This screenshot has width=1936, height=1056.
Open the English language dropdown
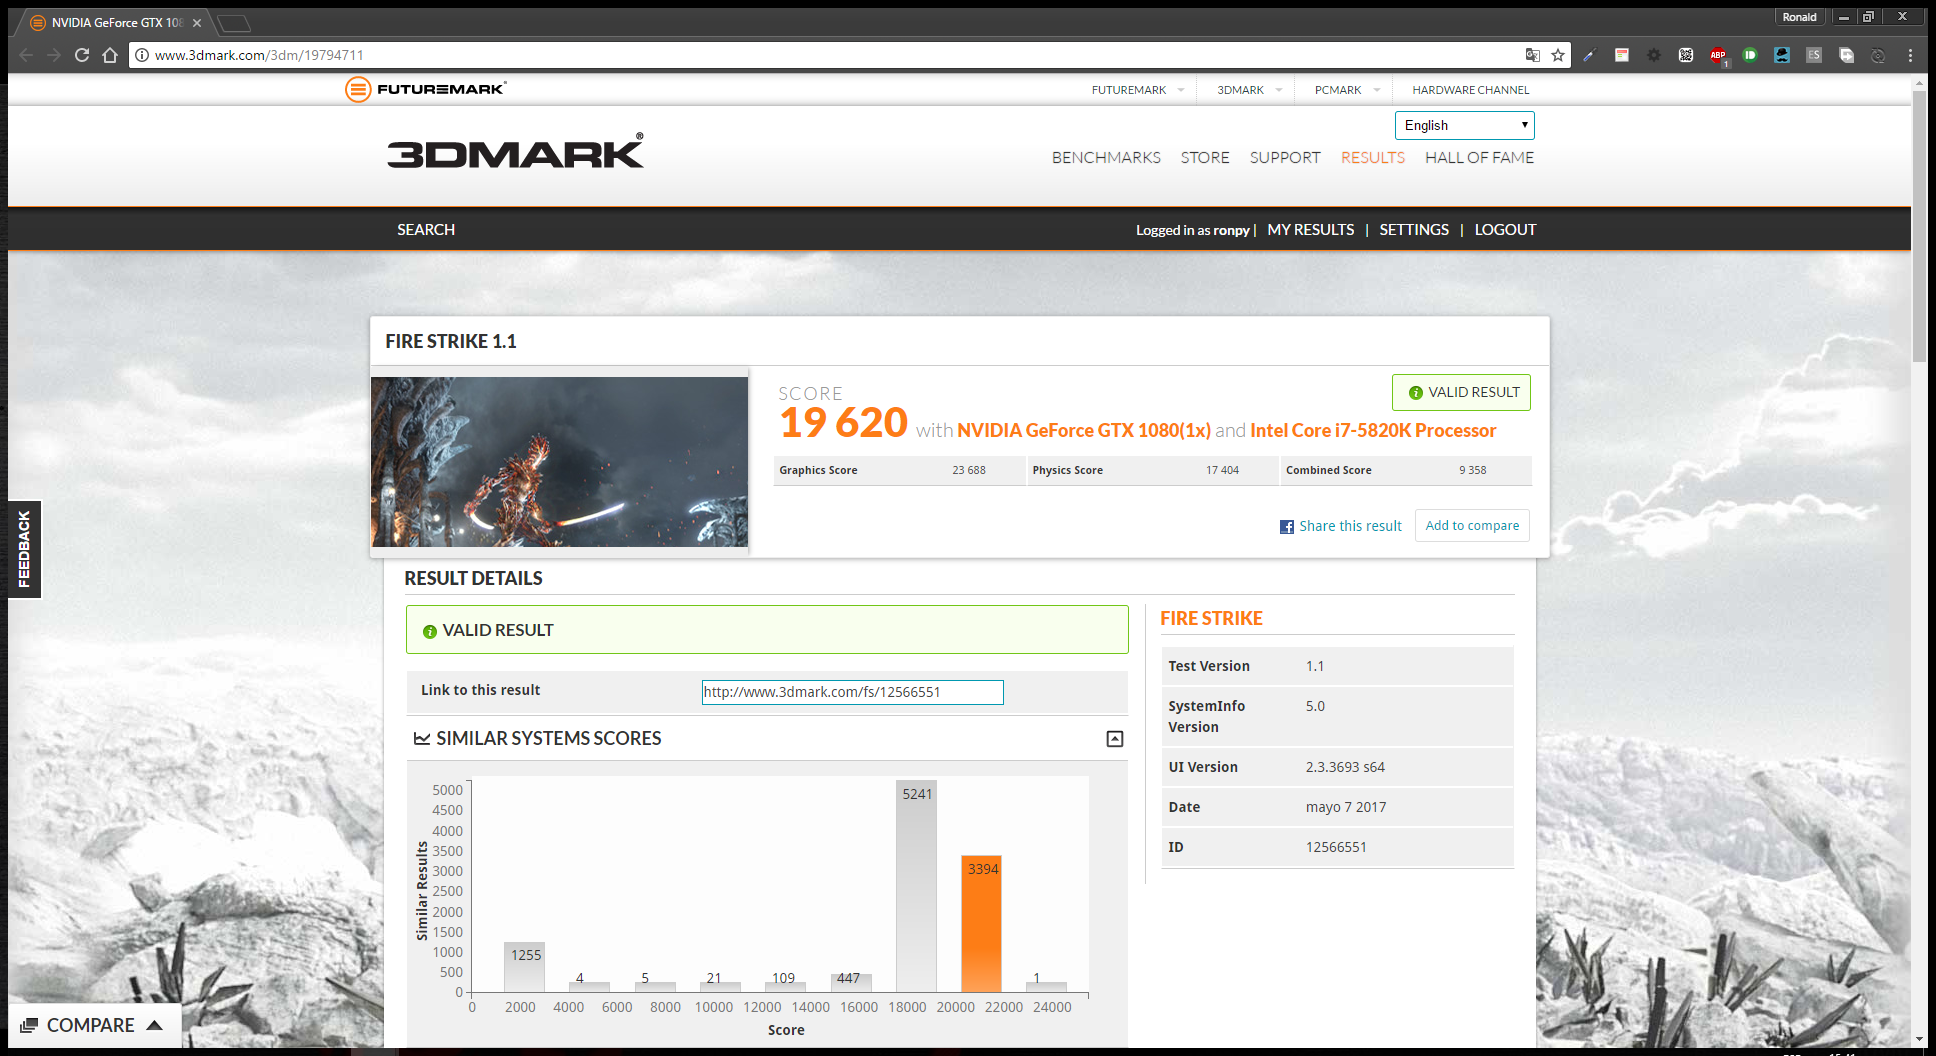click(1464, 125)
